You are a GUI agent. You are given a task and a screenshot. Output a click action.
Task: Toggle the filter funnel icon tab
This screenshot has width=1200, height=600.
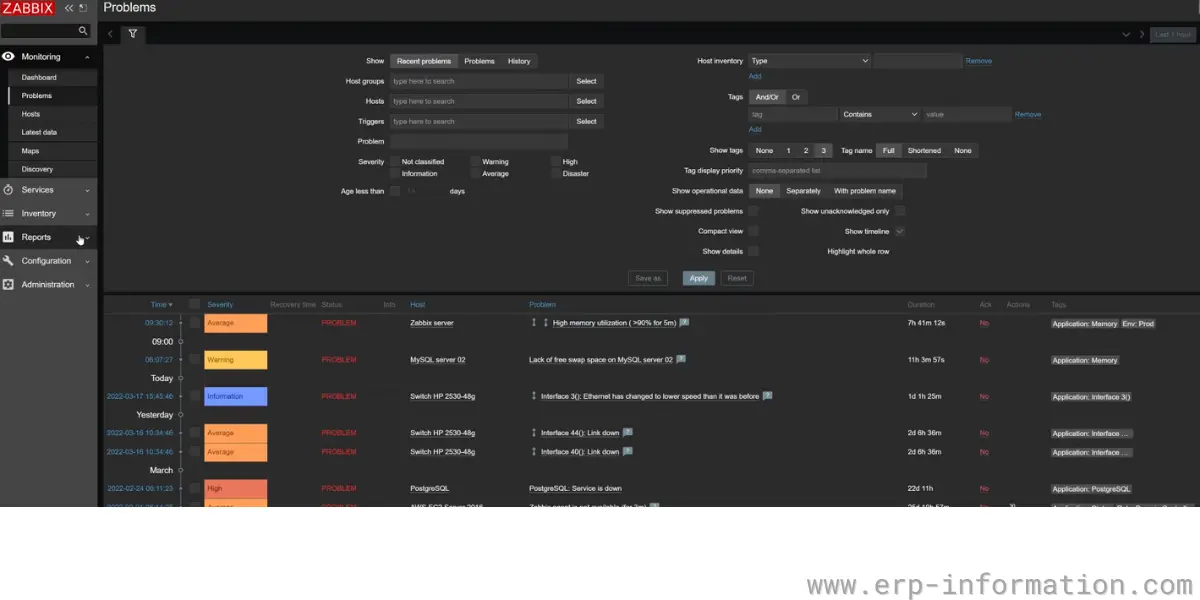(x=133, y=34)
